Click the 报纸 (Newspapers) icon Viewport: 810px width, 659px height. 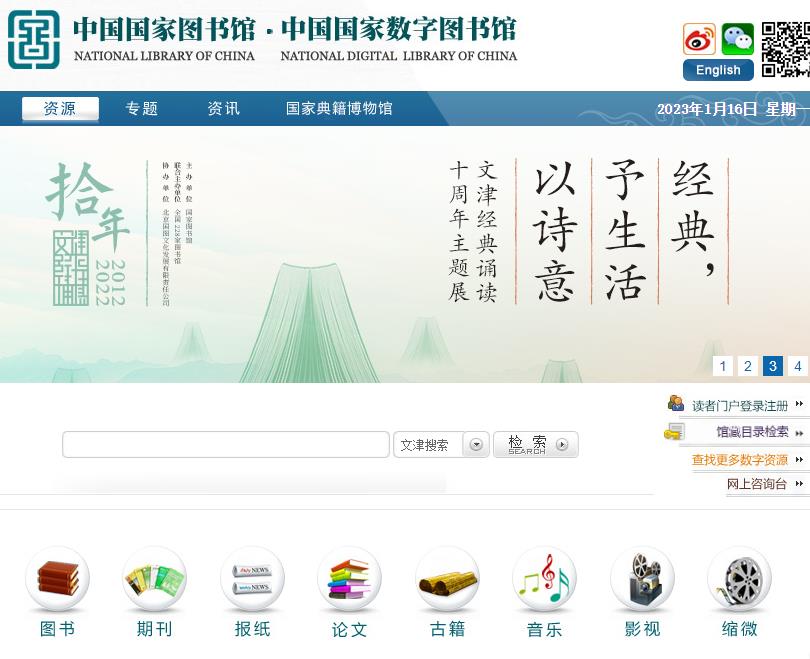click(x=252, y=578)
